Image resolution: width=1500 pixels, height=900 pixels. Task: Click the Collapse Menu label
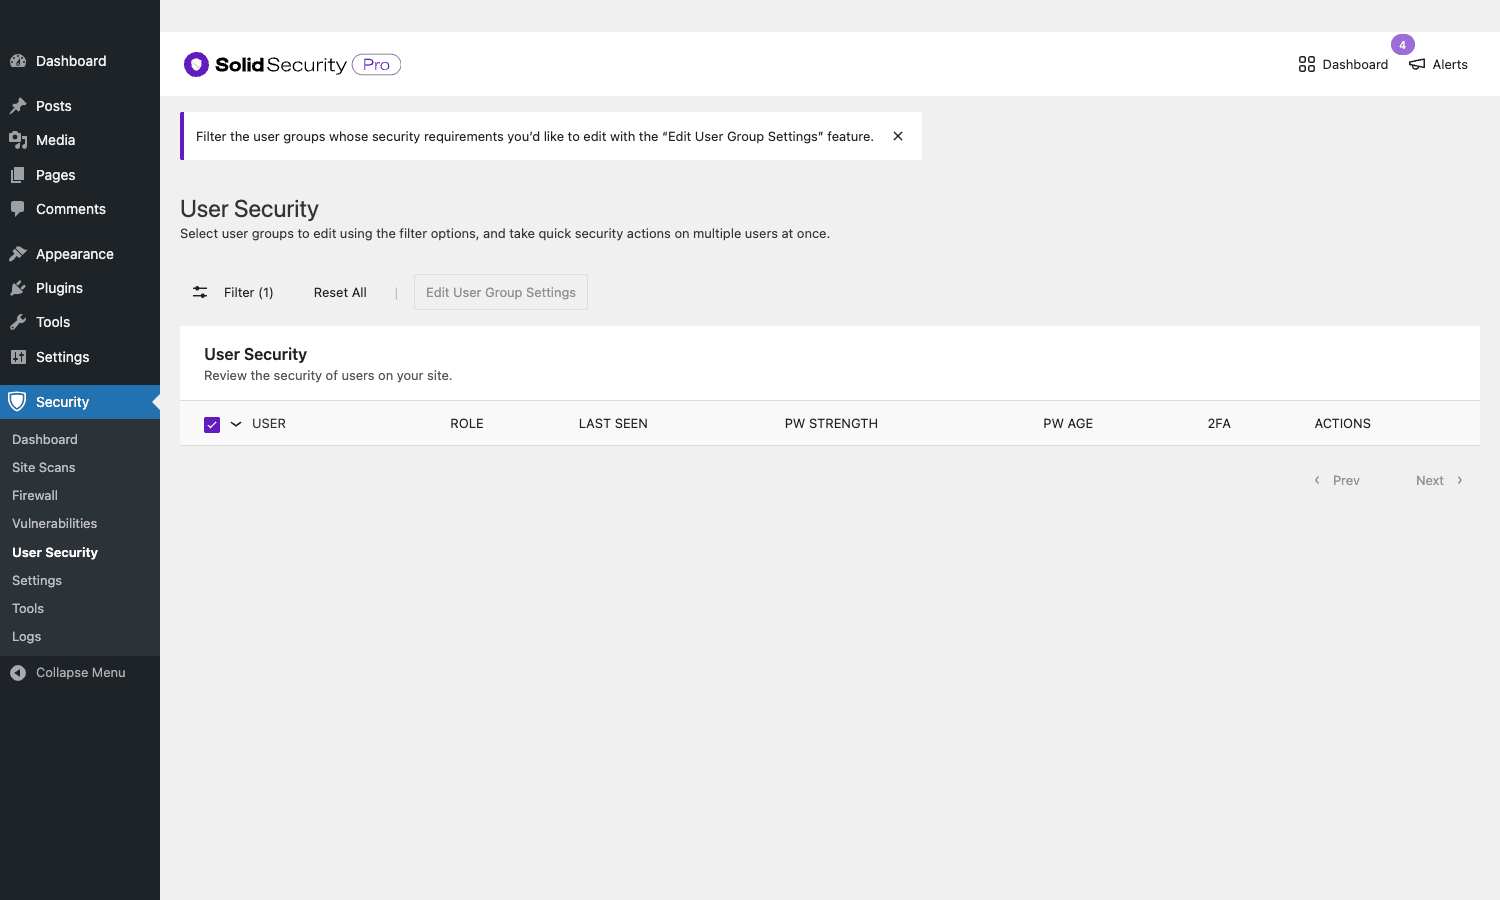point(81,673)
